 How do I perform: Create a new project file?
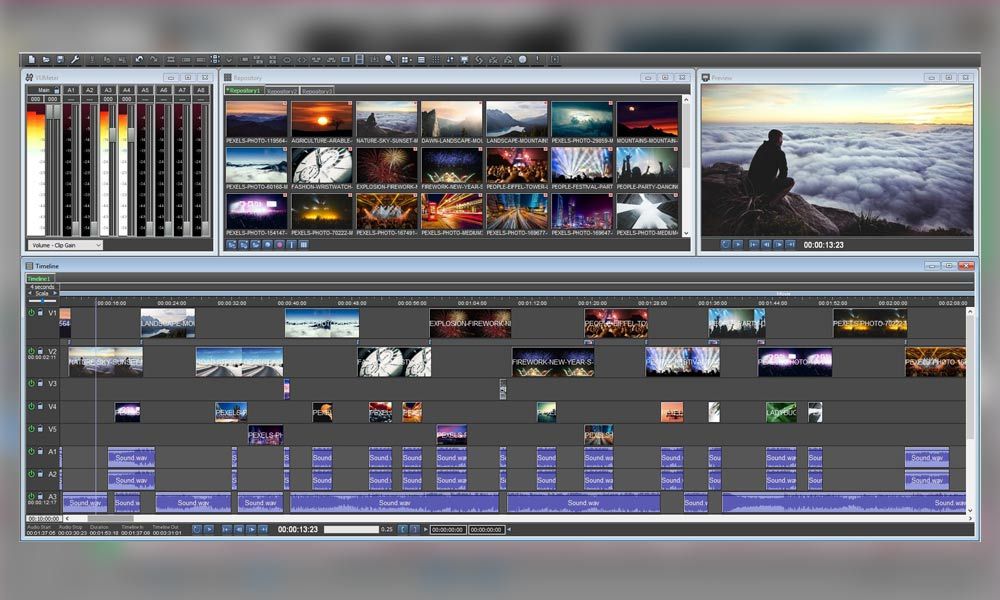pos(31,59)
